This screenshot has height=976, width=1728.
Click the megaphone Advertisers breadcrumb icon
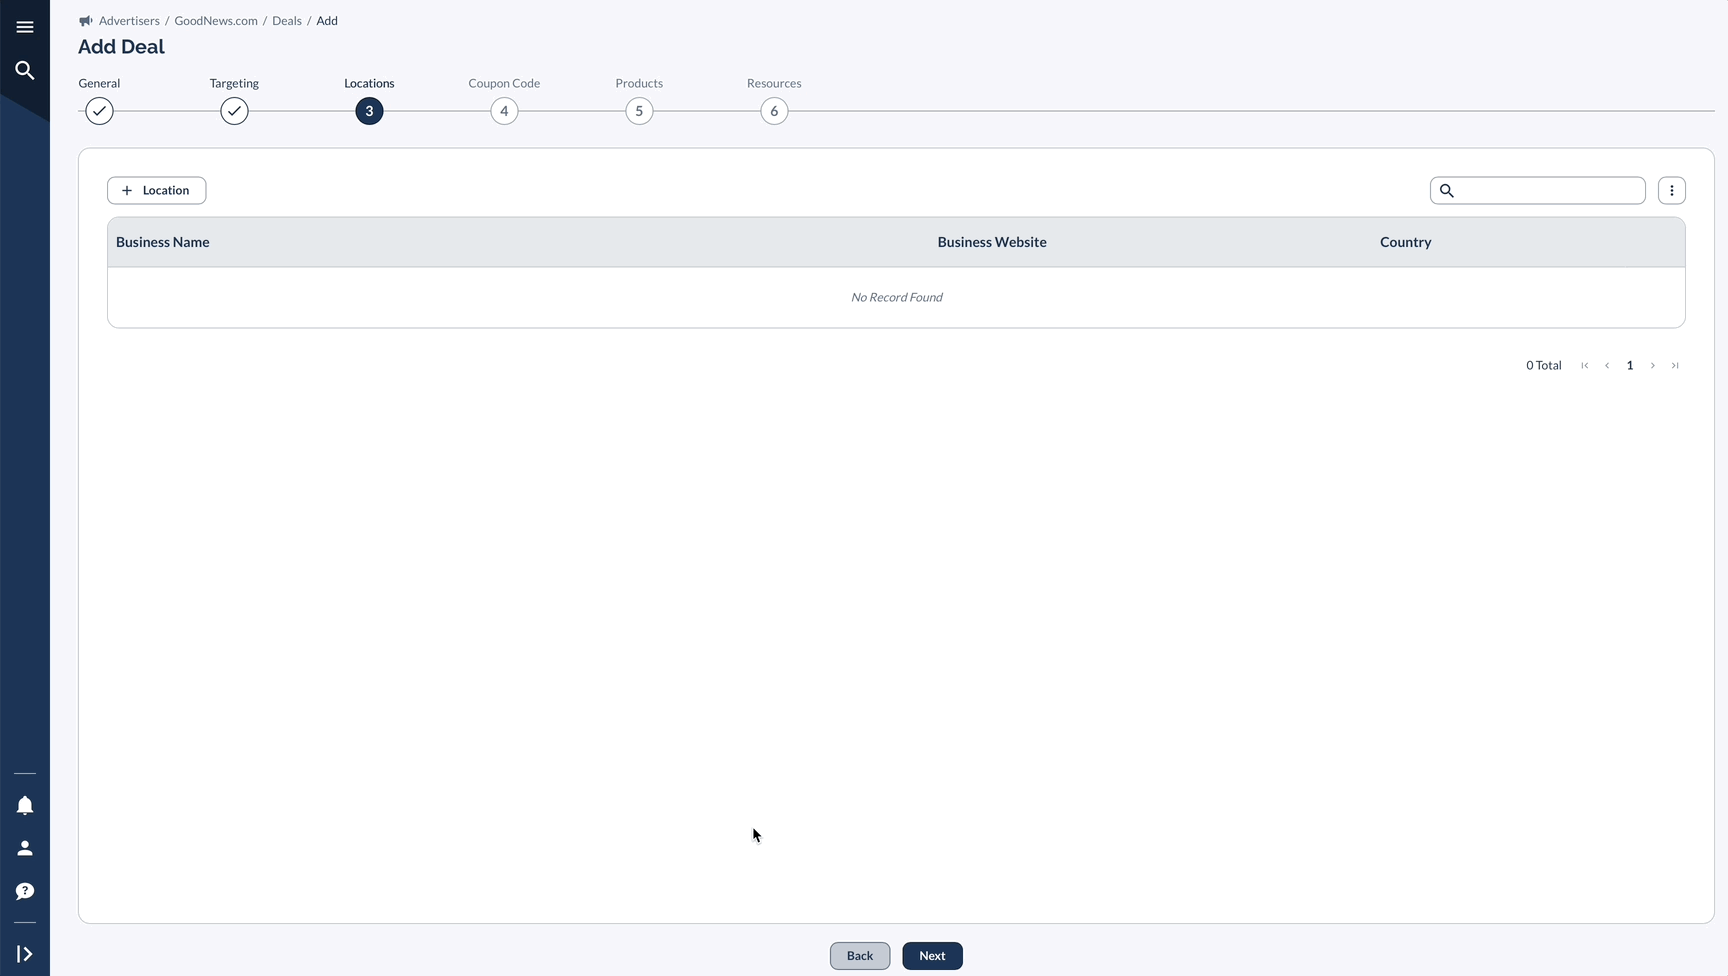point(86,21)
